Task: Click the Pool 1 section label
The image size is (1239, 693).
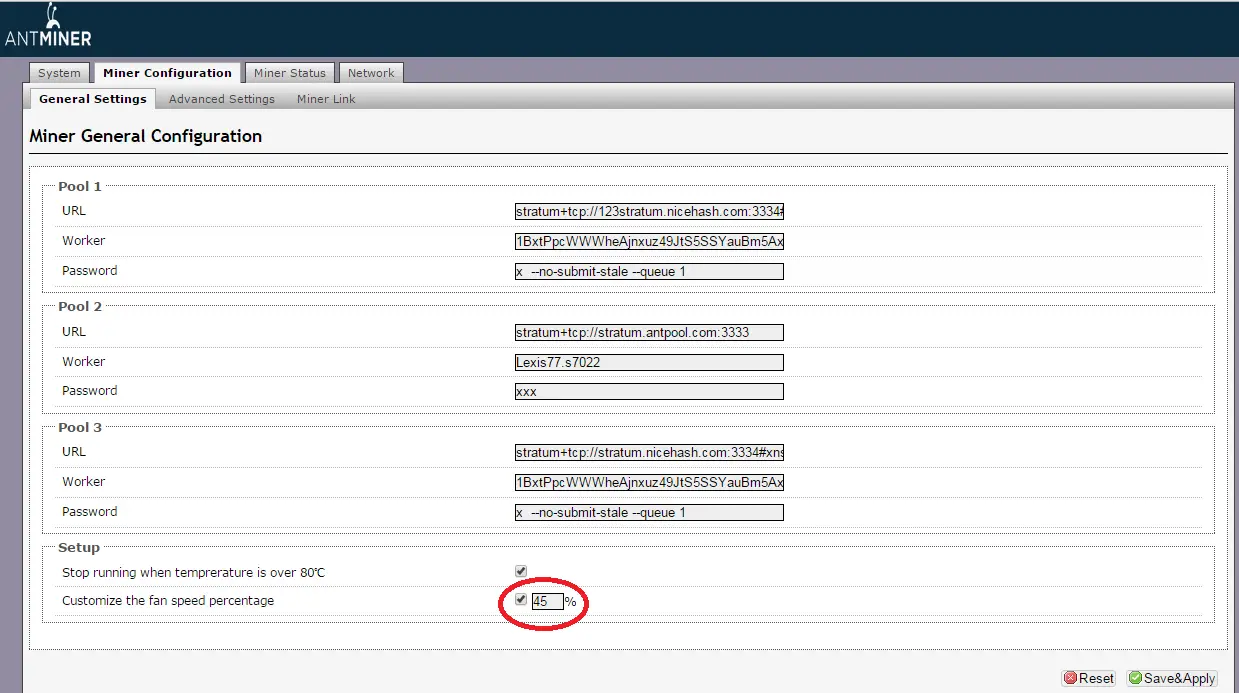Action: coord(80,186)
